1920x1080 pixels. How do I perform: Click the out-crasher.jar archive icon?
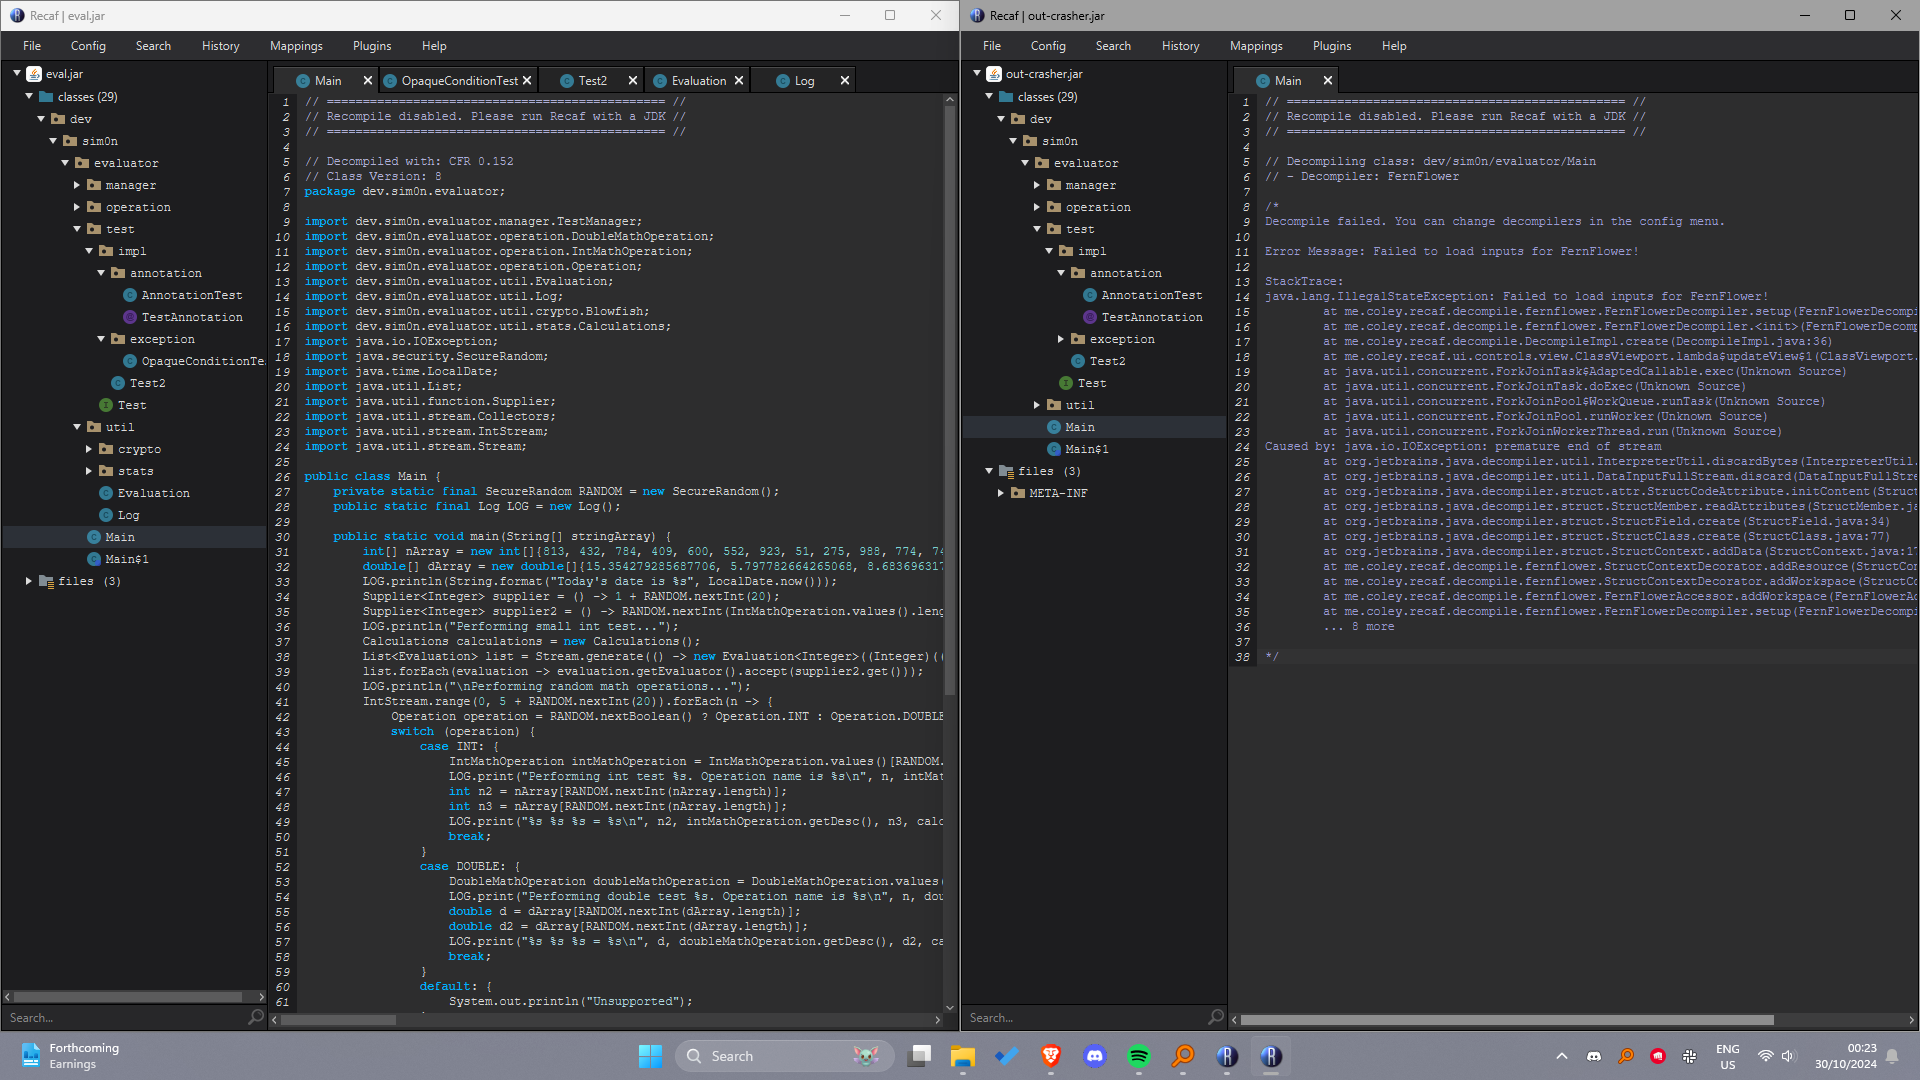(994, 74)
